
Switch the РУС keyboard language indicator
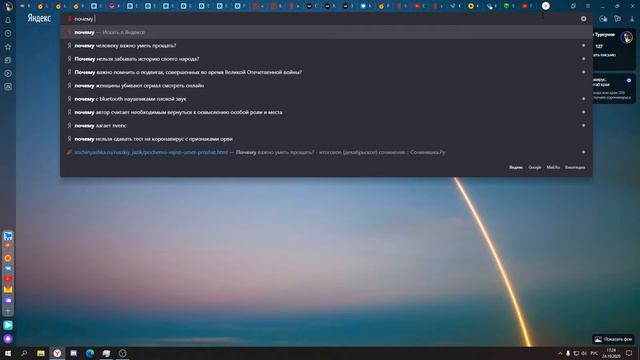point(594,353)
